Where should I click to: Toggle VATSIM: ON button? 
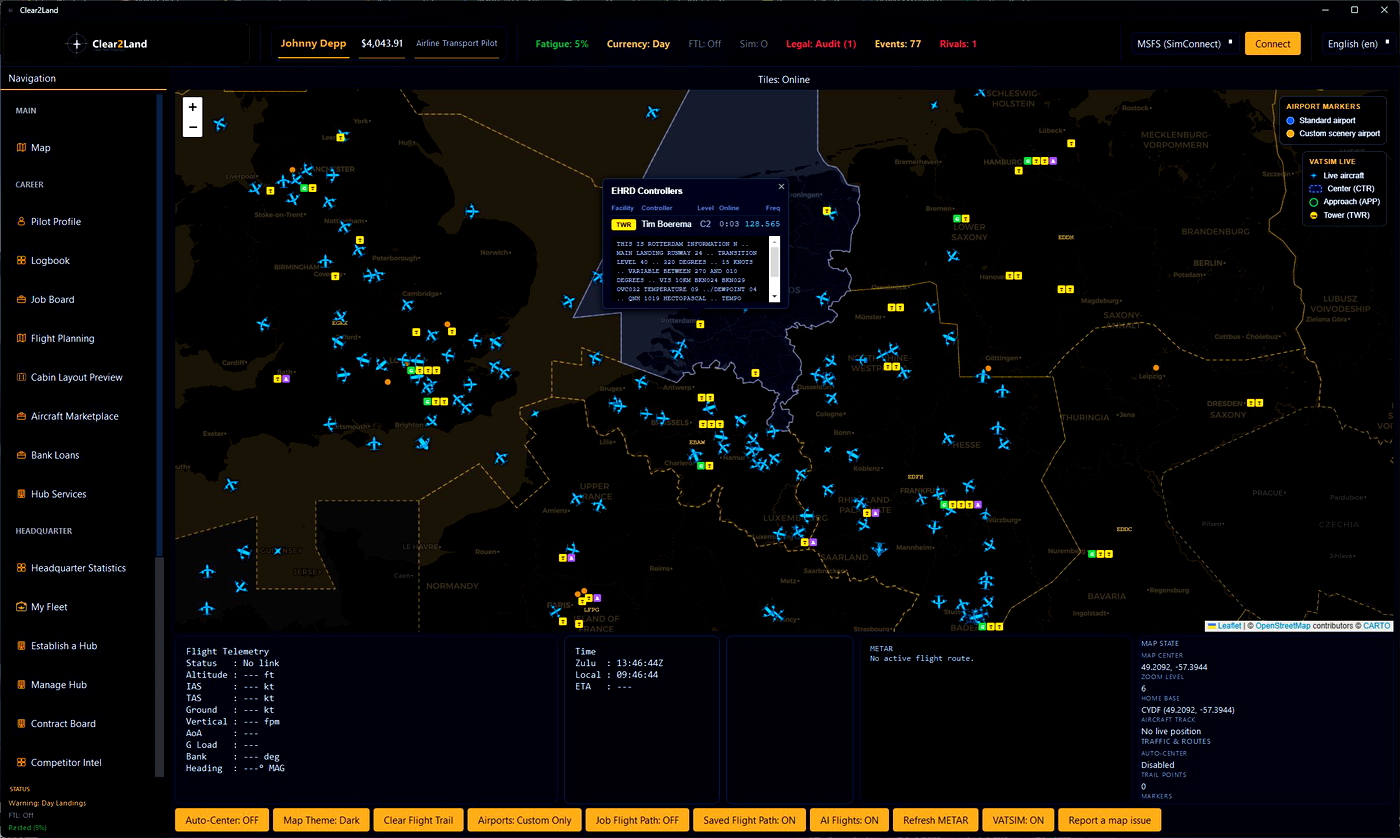click(1017, 820)
